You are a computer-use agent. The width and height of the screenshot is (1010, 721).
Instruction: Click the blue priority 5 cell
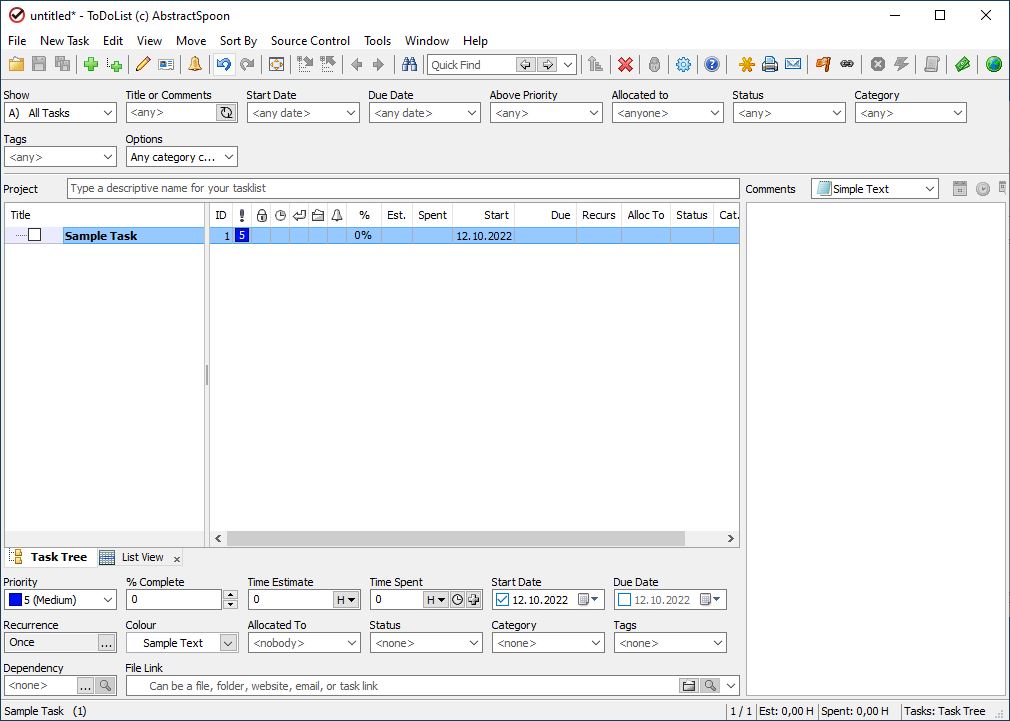pyautogui.click(x=242, y=235)
